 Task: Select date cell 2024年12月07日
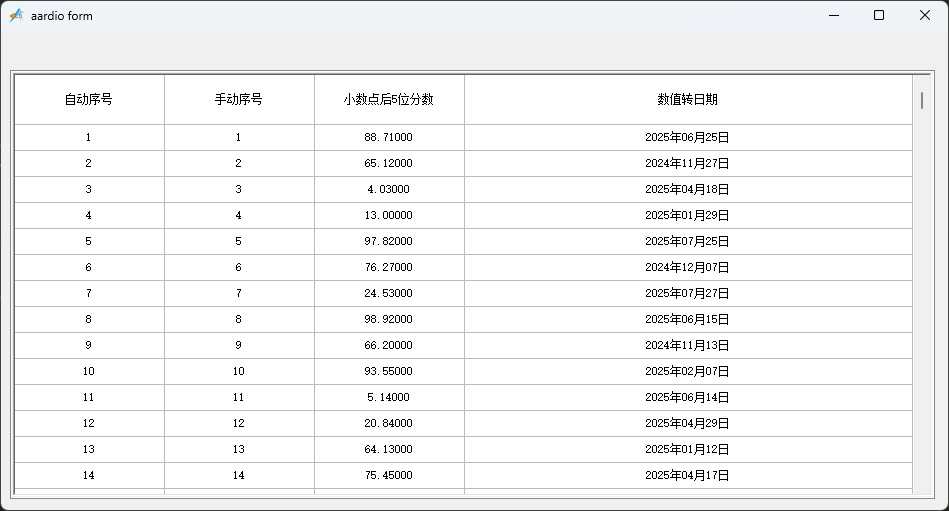[x=688, y=268]
